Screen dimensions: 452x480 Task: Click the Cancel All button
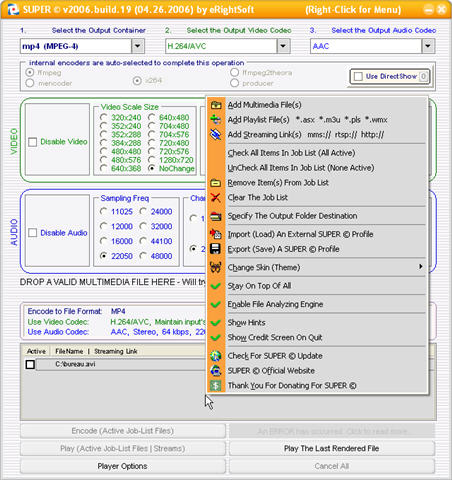[x=332, y=466]
